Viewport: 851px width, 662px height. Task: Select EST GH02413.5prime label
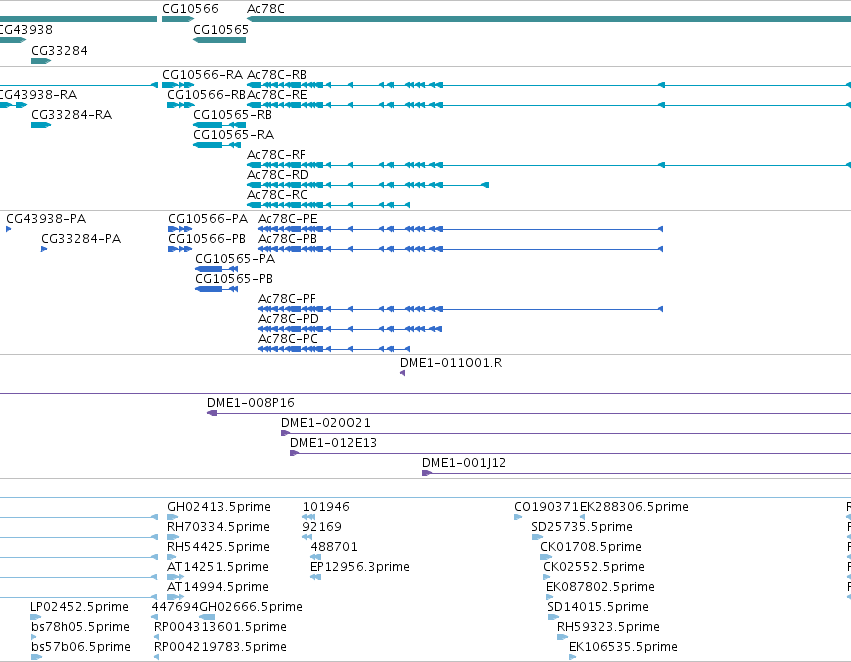[x=219, y=507]
